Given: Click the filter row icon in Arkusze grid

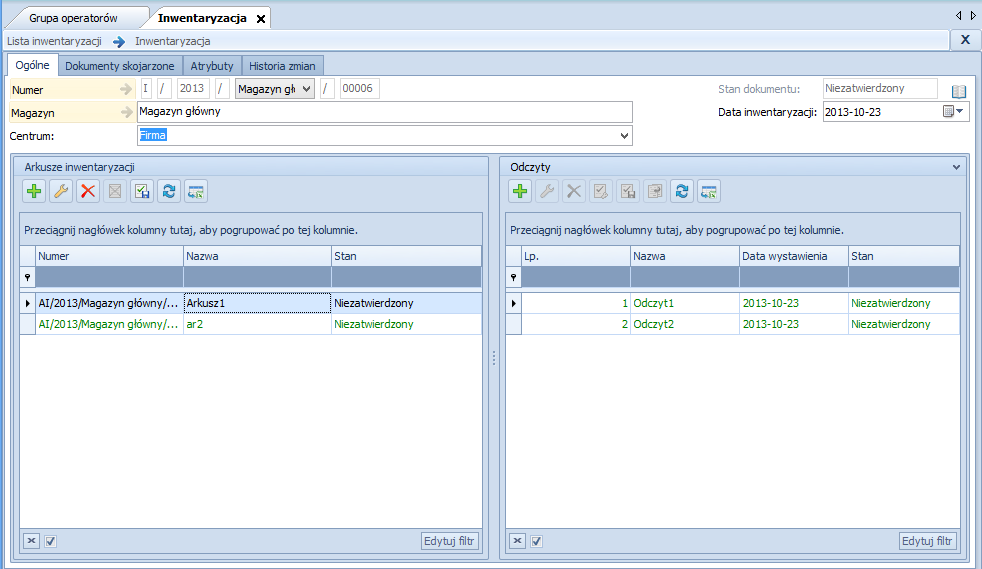Looking at the screenshot, I should click(28, 277).
